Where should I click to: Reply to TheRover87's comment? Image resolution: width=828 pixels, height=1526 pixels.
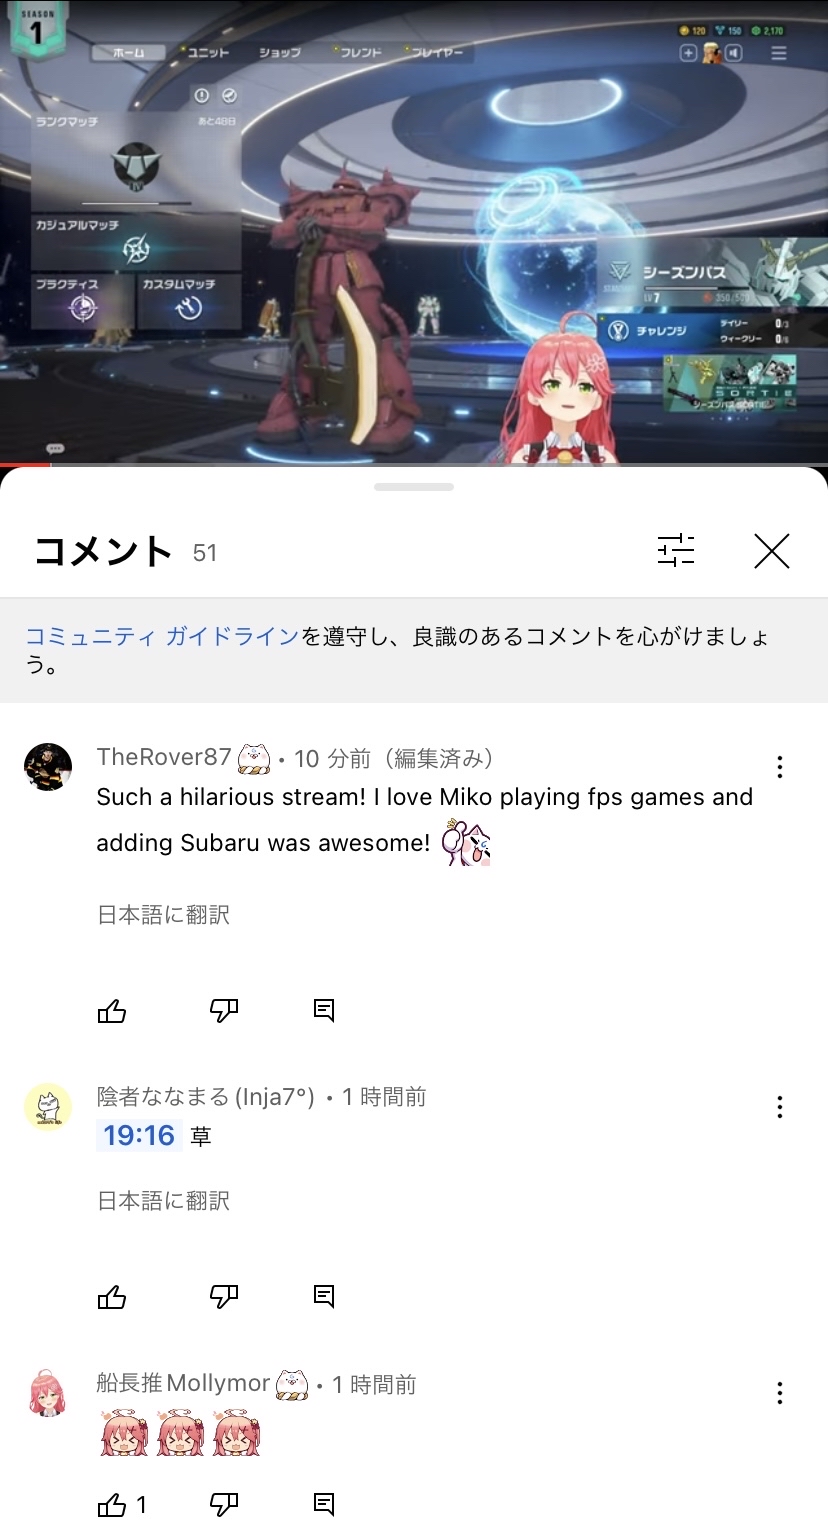coord(324,1011)
